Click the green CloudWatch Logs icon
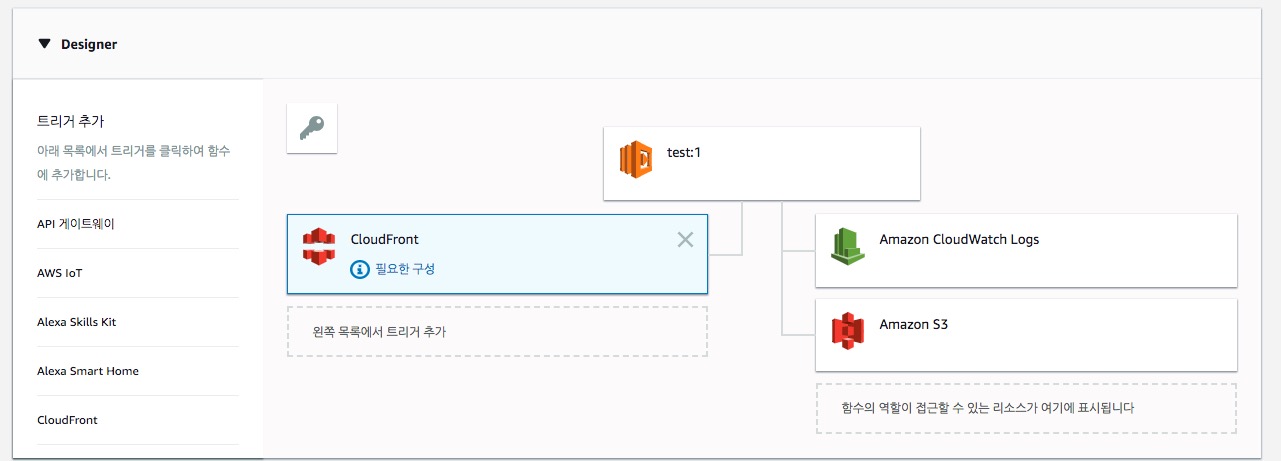Screen dimensions: 1281x461 [x=847, y=246]
